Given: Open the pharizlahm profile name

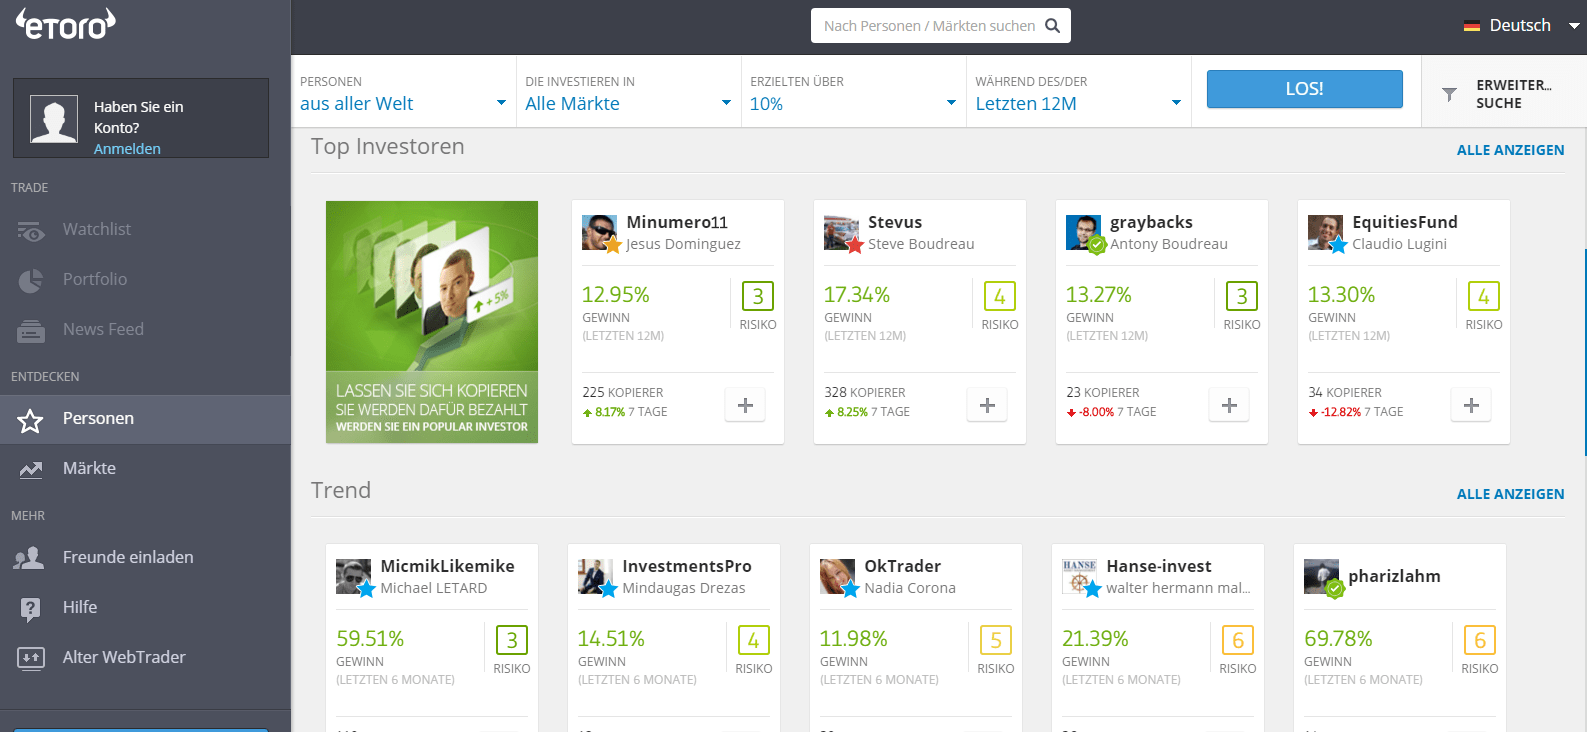Looking at the screenshot, I should pyautogui.click(x=1394, y=576).
